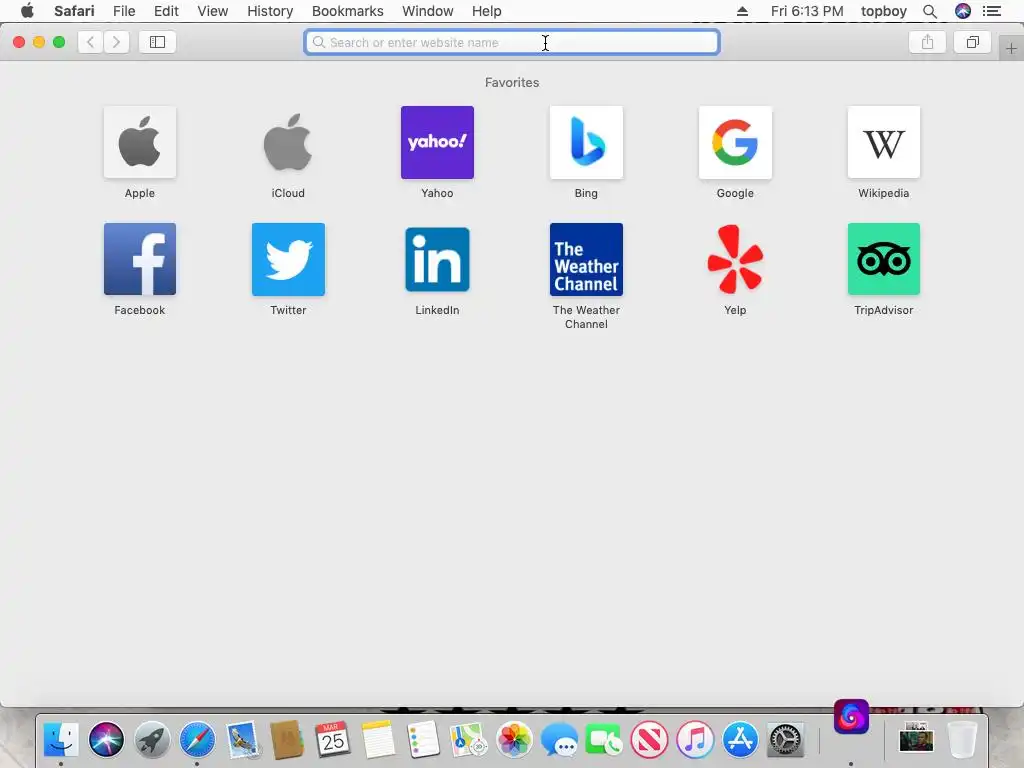Open Calendar from the Dock
1024x768 pixels.
pyautogui.click(x=332, y=739)
